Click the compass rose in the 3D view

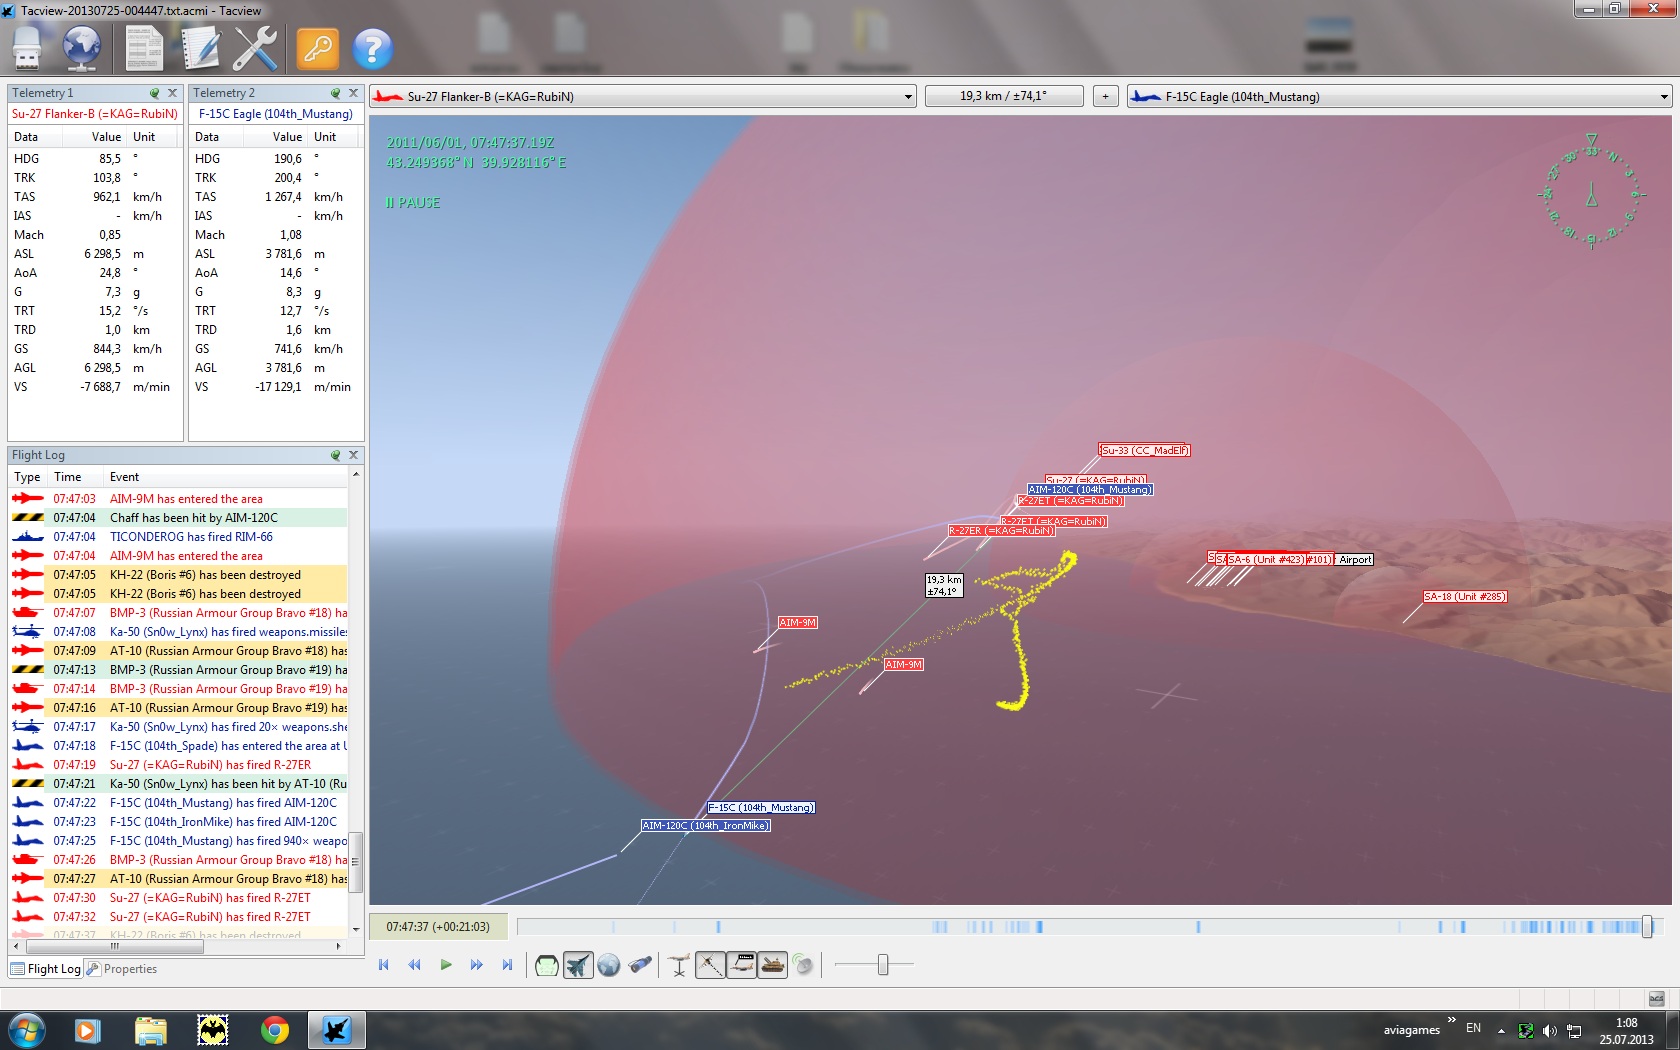click(1591, 193)
